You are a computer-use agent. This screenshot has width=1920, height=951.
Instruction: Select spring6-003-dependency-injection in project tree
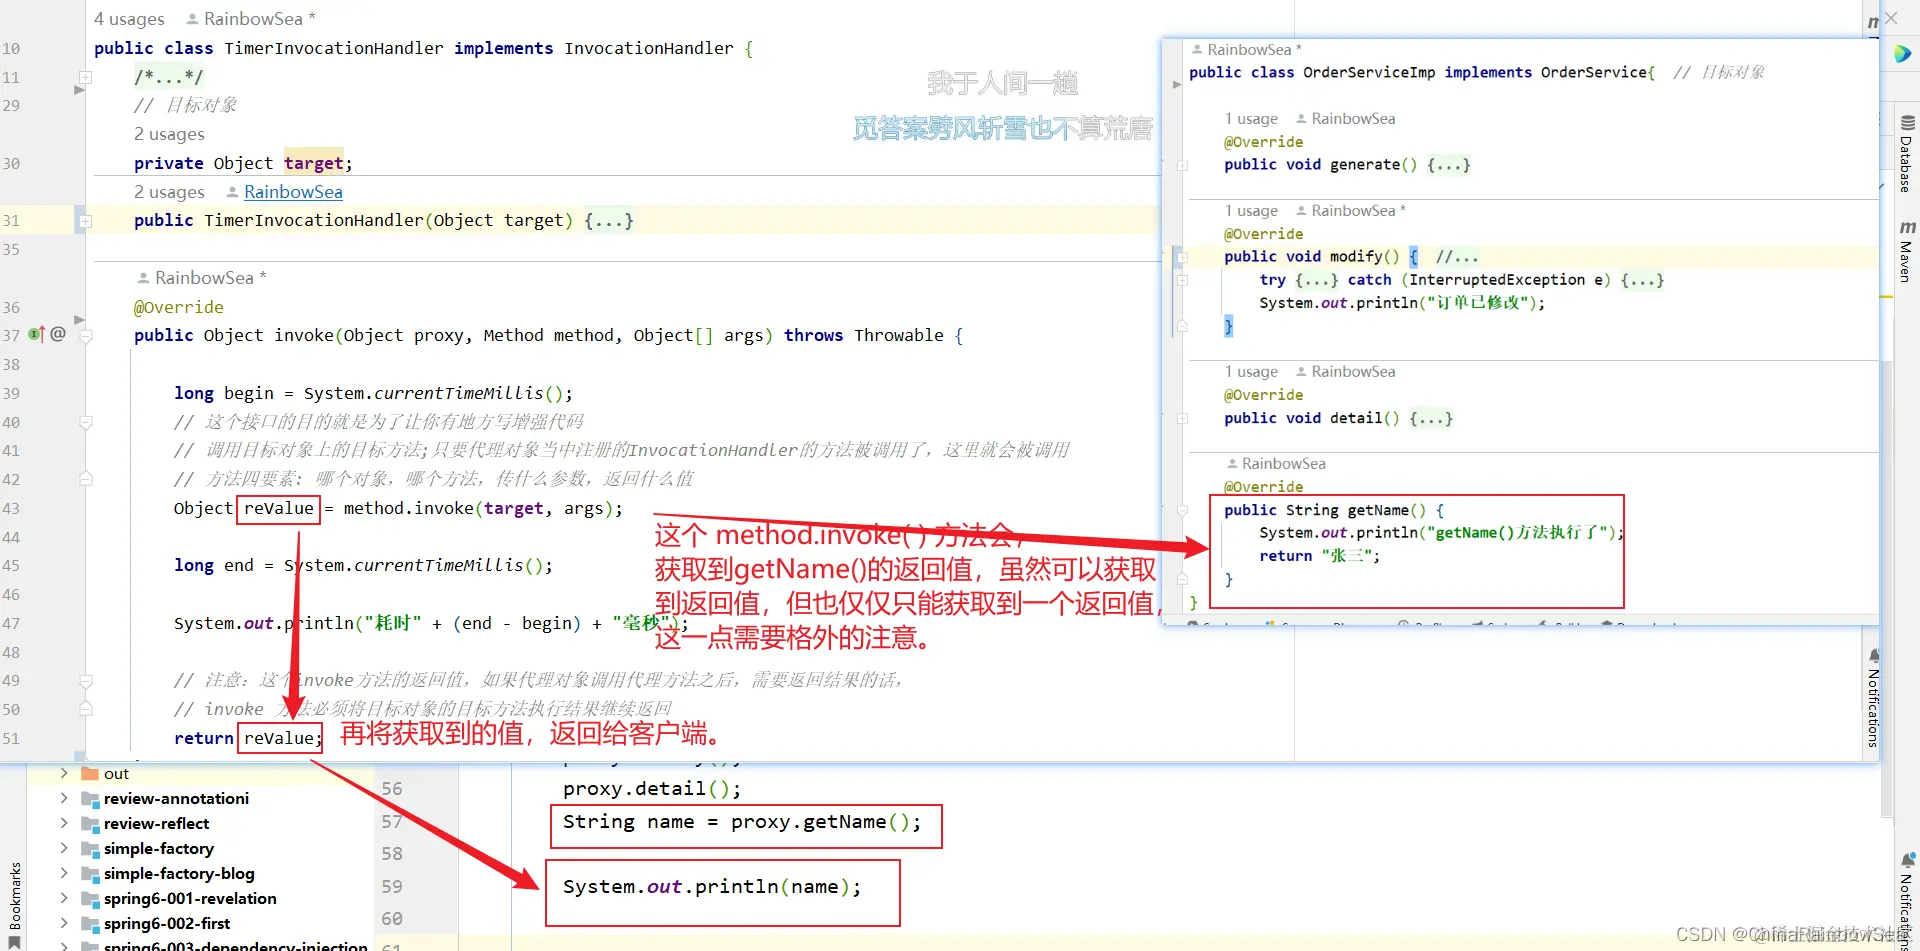[x=235, y=945]
